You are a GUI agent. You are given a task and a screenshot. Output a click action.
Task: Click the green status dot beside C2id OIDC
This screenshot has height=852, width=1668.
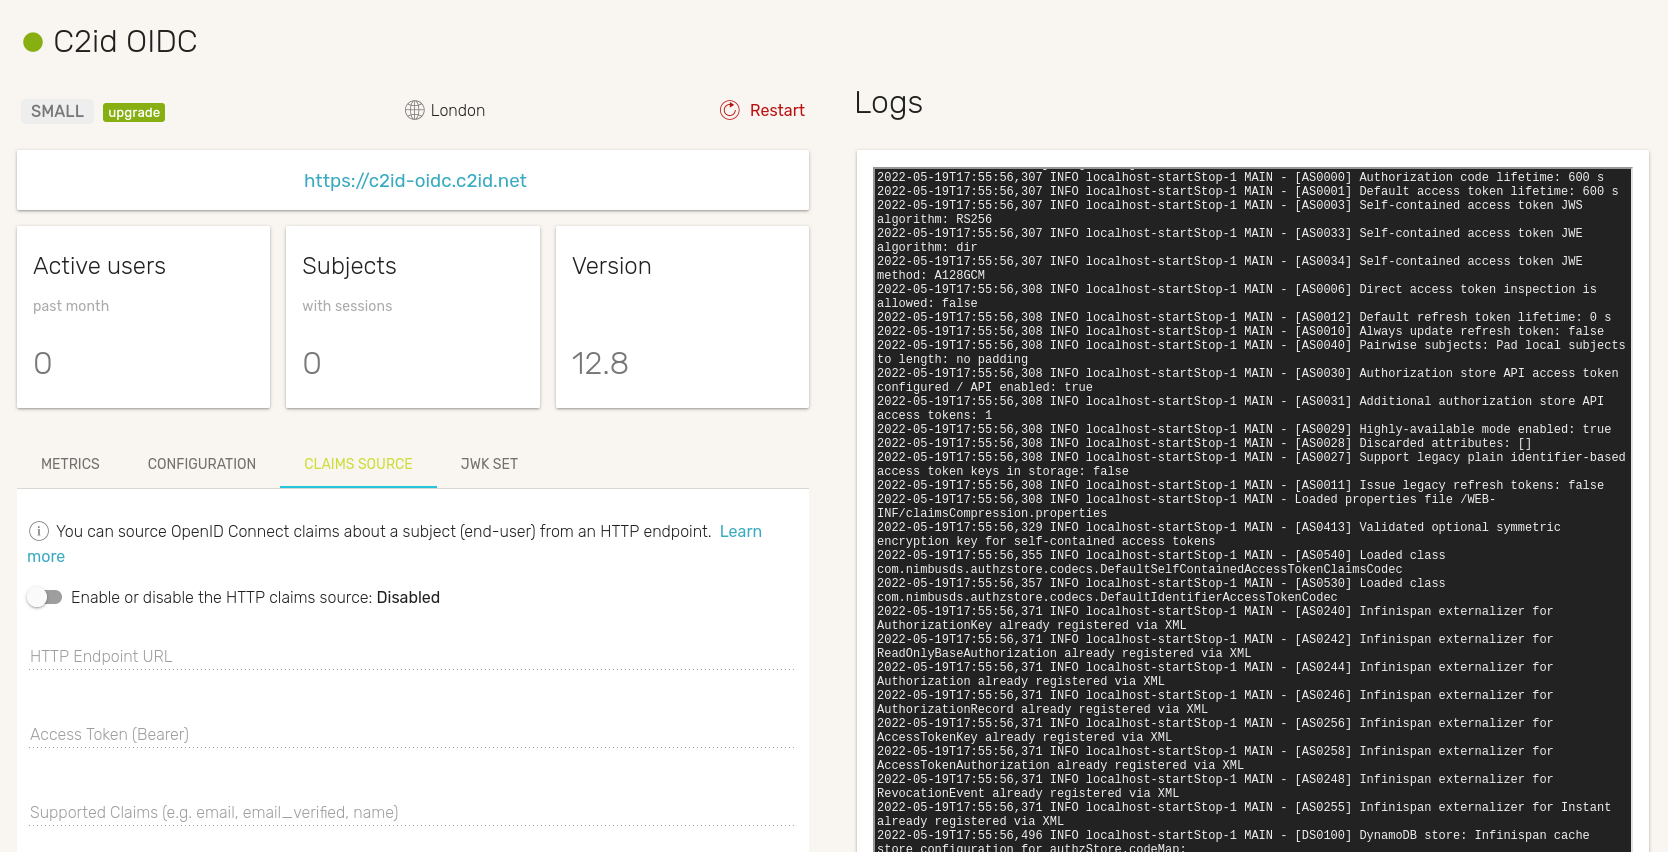pyautogui.click(x=33, y=42)
